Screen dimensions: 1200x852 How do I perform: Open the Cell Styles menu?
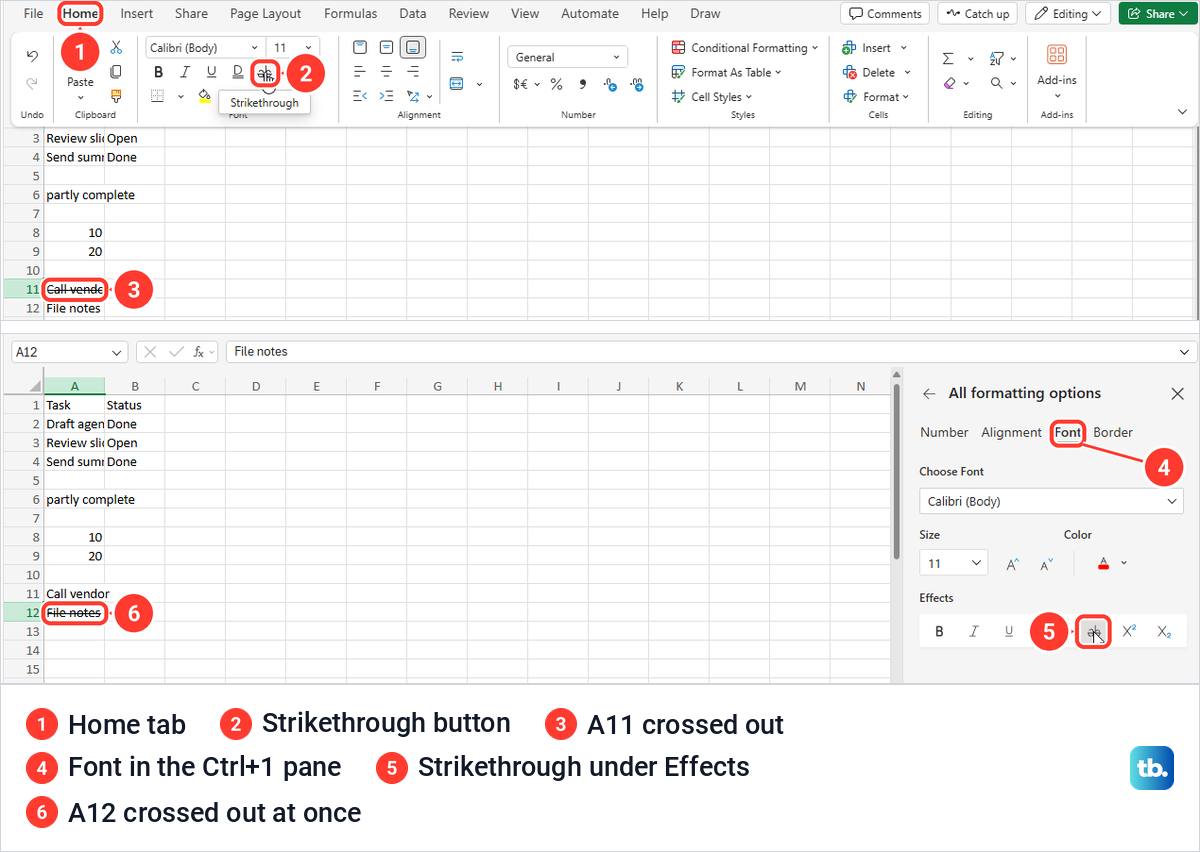pyautogui.click(x=711, y=97)
